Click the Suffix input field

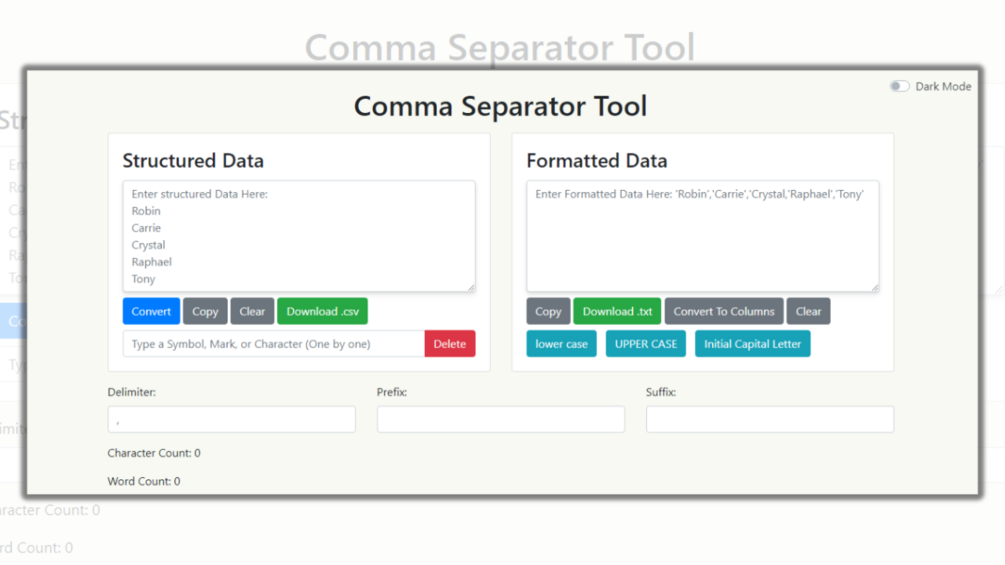[769, 420]
